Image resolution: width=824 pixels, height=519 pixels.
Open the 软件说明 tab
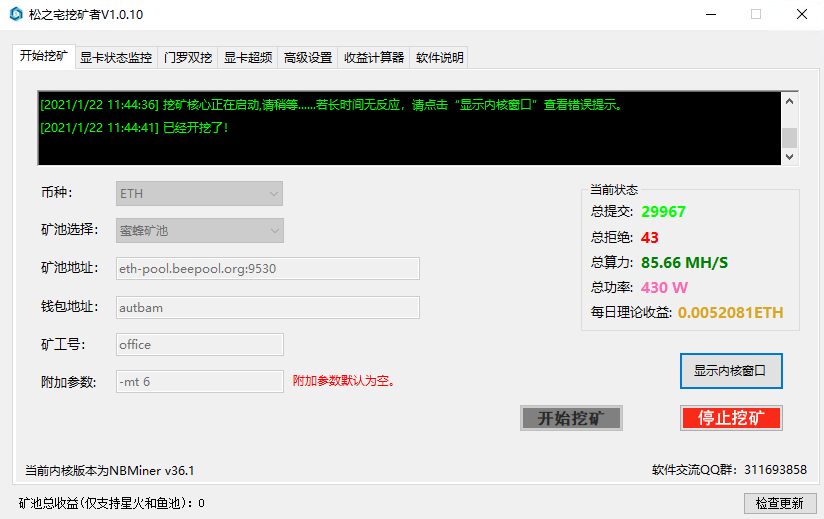point(439,57)
